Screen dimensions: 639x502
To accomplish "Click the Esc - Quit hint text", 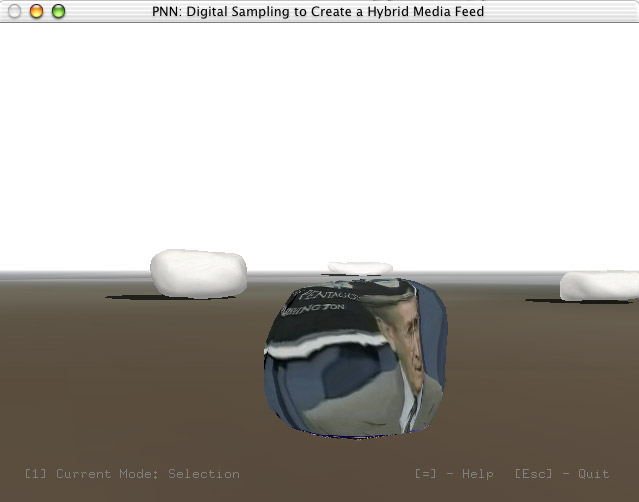I will click(562, 474).
